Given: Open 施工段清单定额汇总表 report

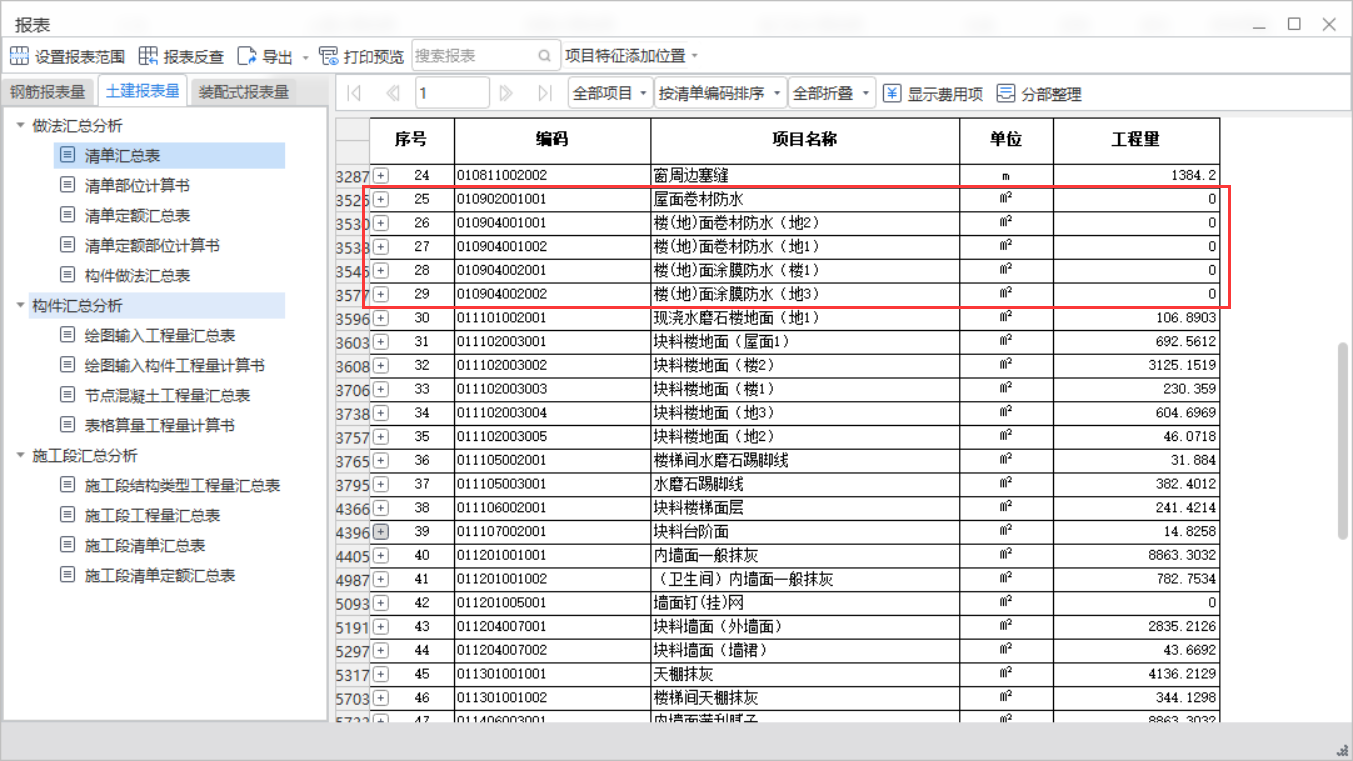Looking at the screenshot, I should tap(160, 575).
